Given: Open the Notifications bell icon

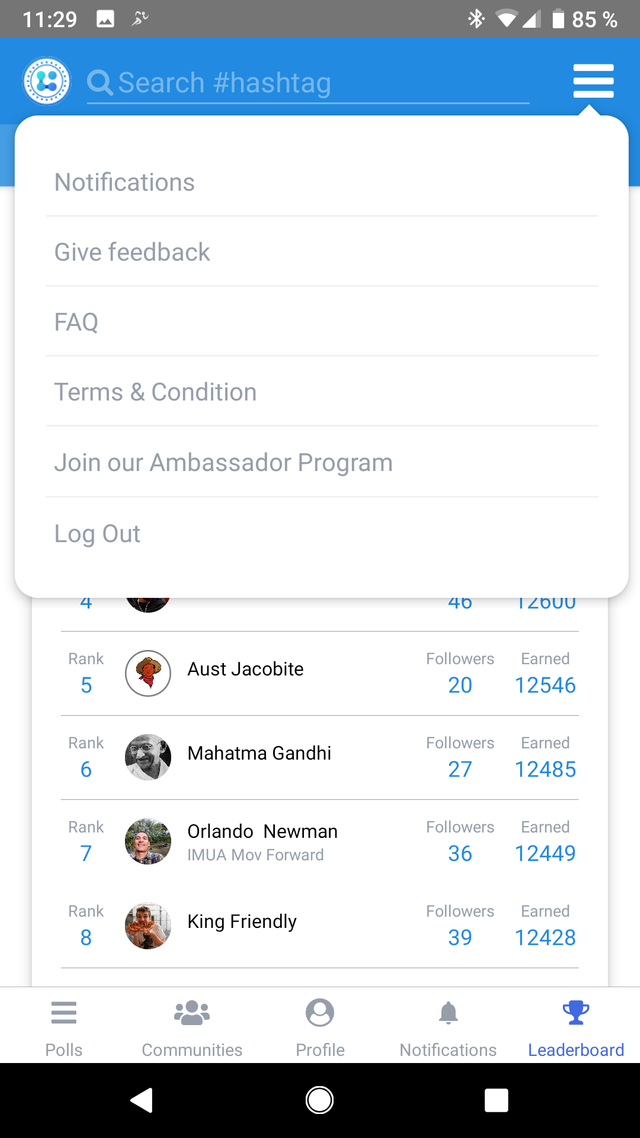Looking at the screenshot, I should 447,1012.
